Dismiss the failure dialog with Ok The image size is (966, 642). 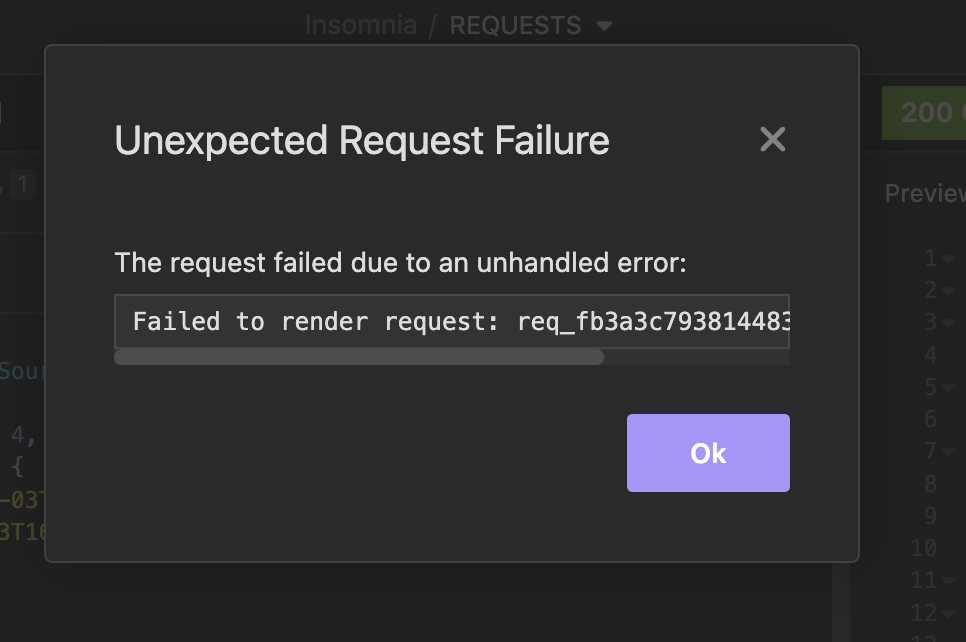[707, 453]
